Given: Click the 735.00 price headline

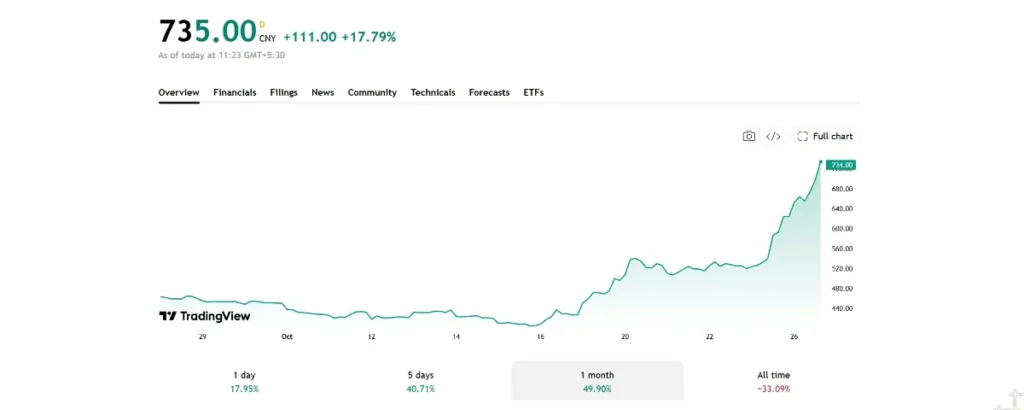Looking at the screenshot, I should point(208,31).
